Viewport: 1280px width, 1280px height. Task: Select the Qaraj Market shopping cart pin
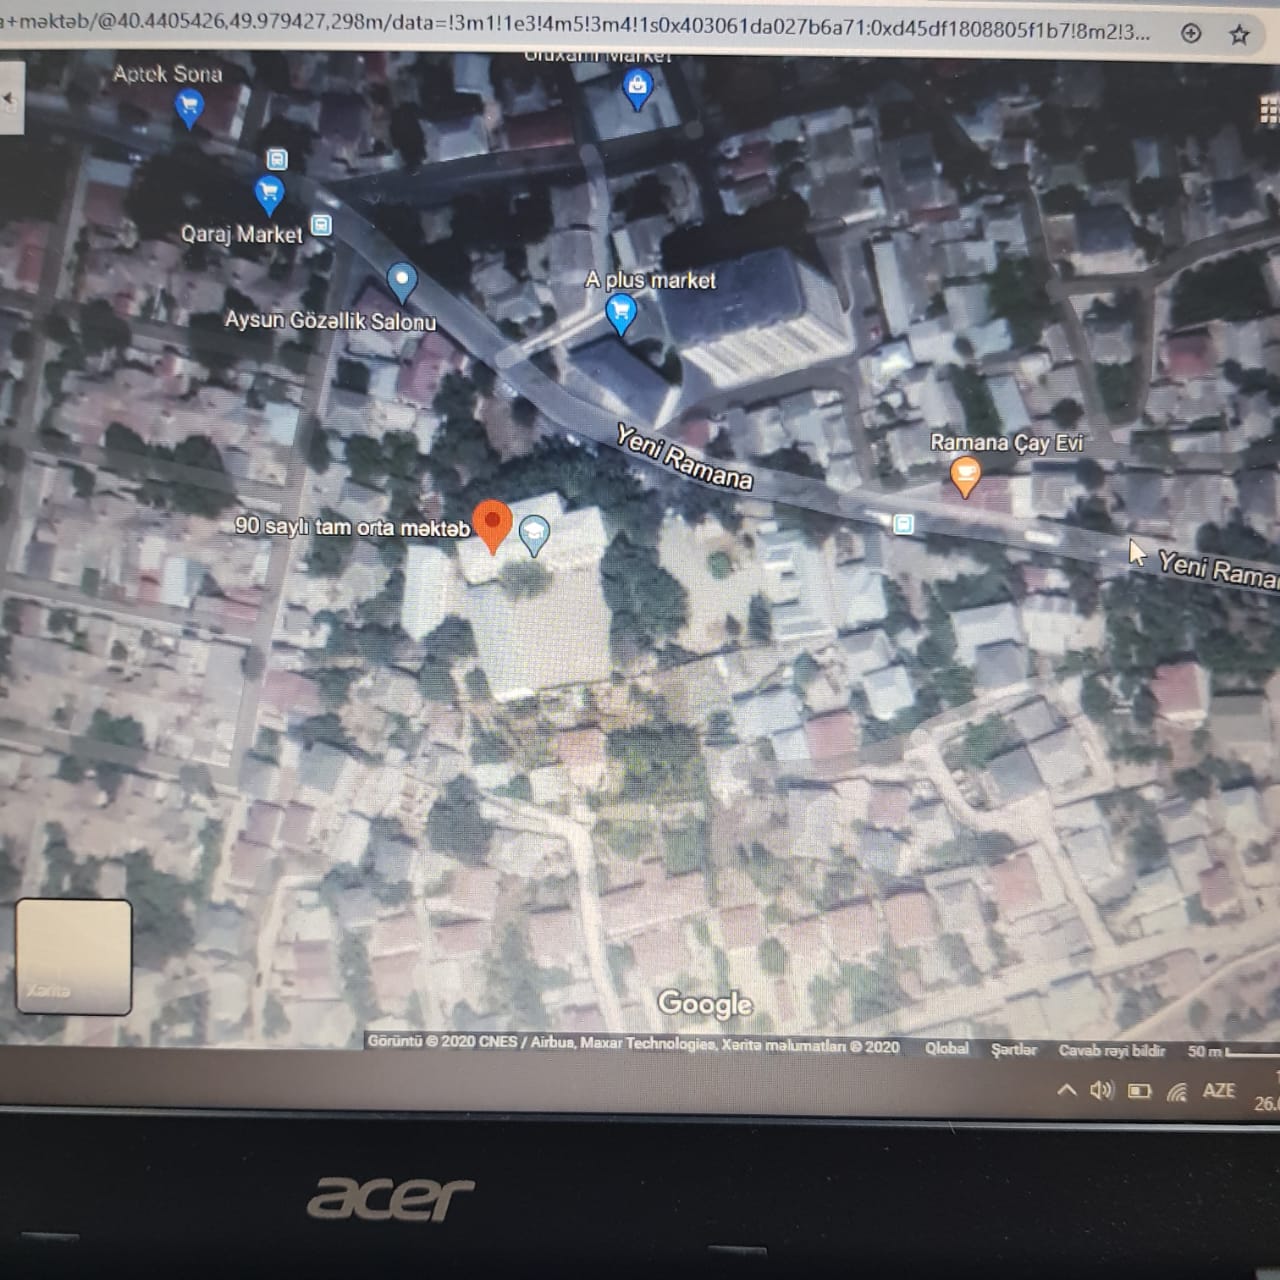(x=268, y=192)
